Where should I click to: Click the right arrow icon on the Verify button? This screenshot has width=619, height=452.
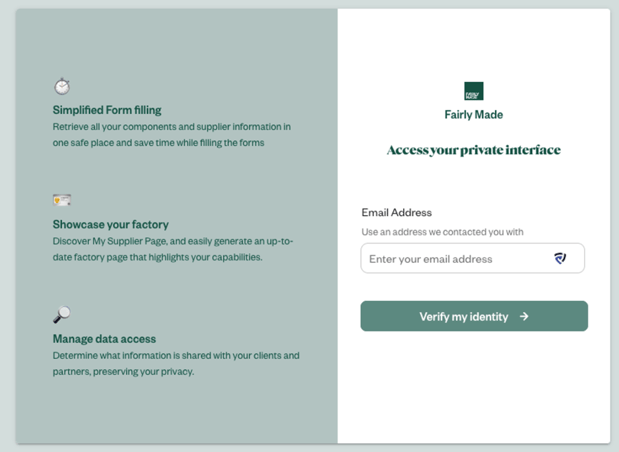(x=524, y=316)
